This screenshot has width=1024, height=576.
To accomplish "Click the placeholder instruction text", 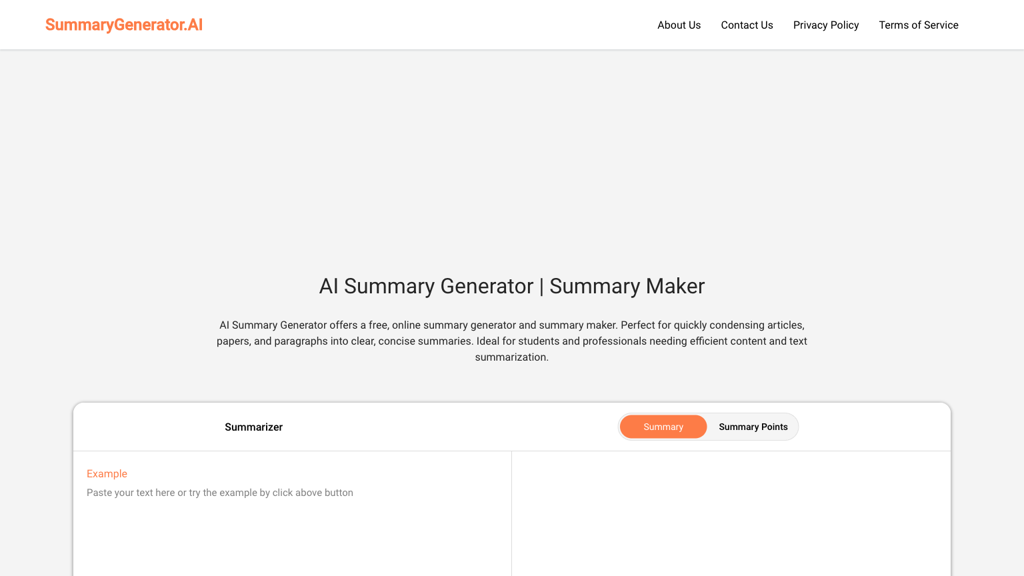I will pos(220,492).
